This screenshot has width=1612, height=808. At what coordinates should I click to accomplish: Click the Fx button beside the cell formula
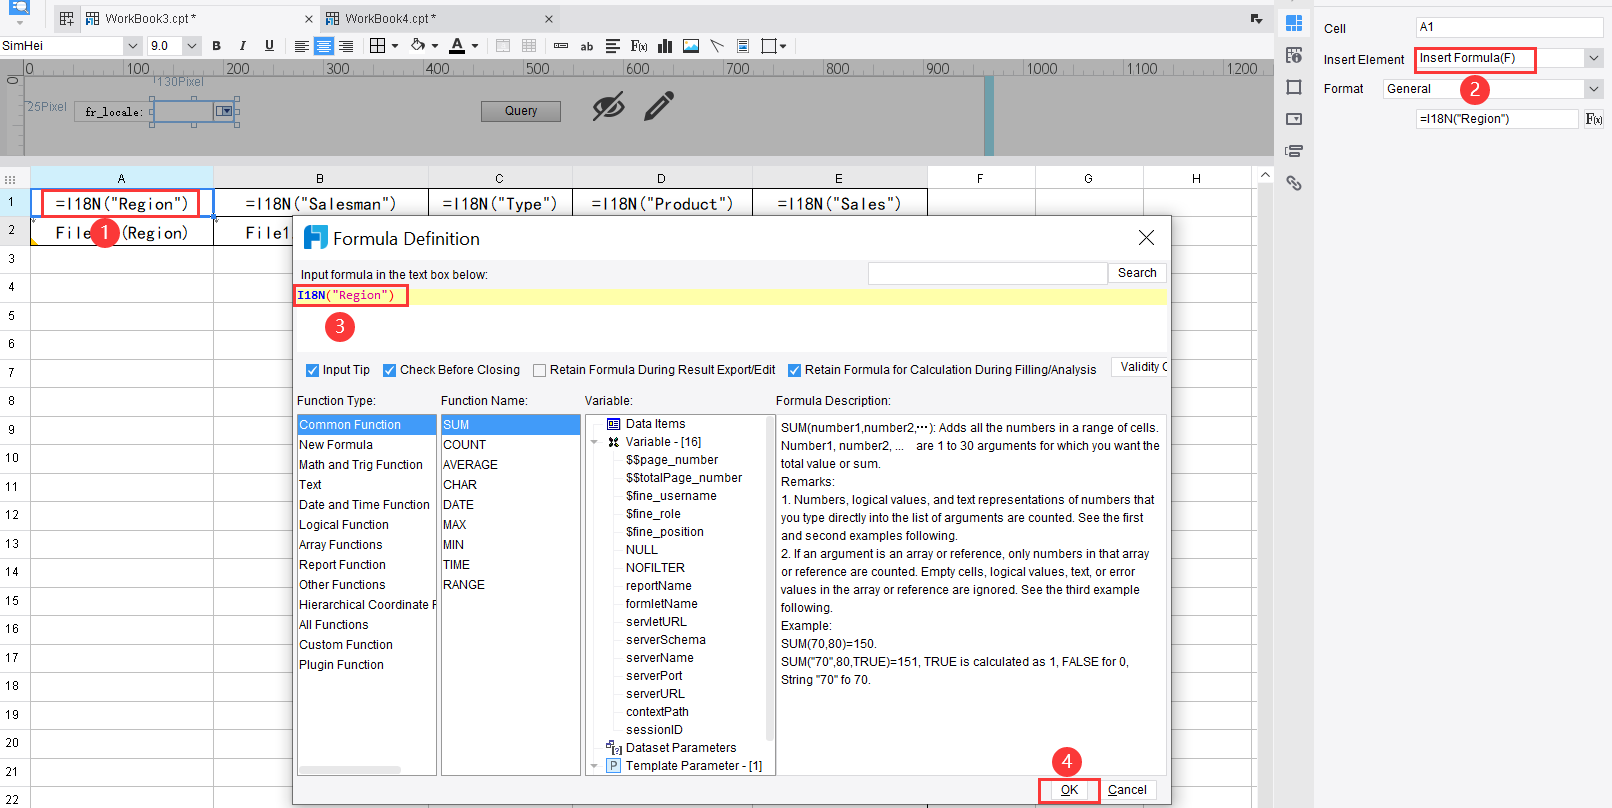[x=1594, y=119]
